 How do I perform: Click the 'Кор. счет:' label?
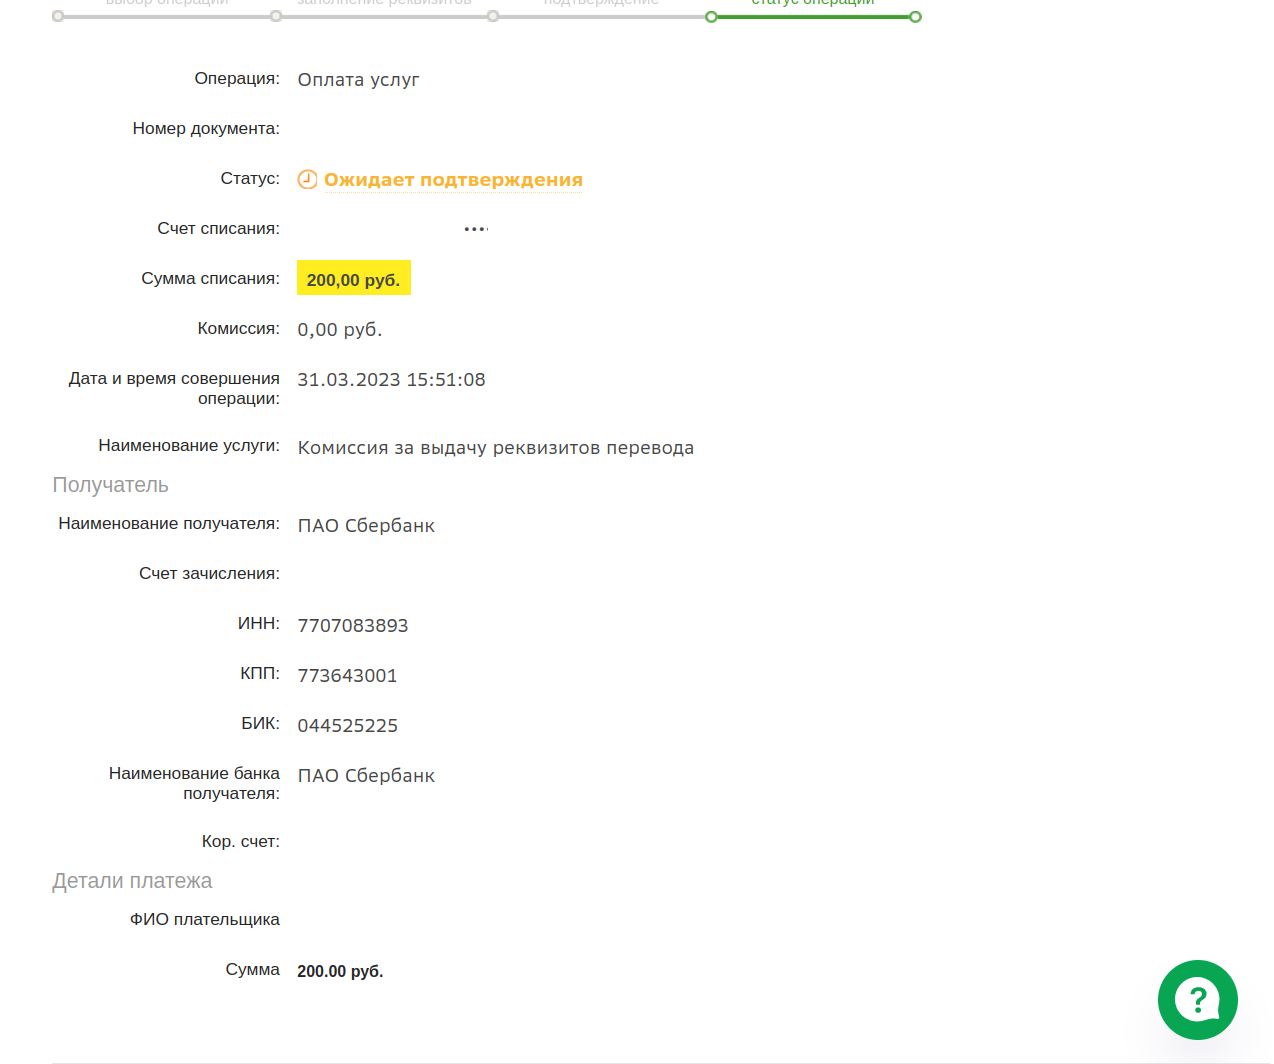tap(240, 841)
